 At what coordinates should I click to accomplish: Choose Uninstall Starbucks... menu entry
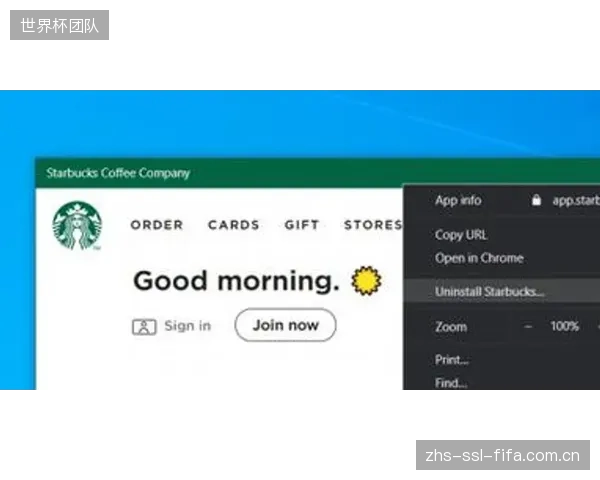click(502, 291)
